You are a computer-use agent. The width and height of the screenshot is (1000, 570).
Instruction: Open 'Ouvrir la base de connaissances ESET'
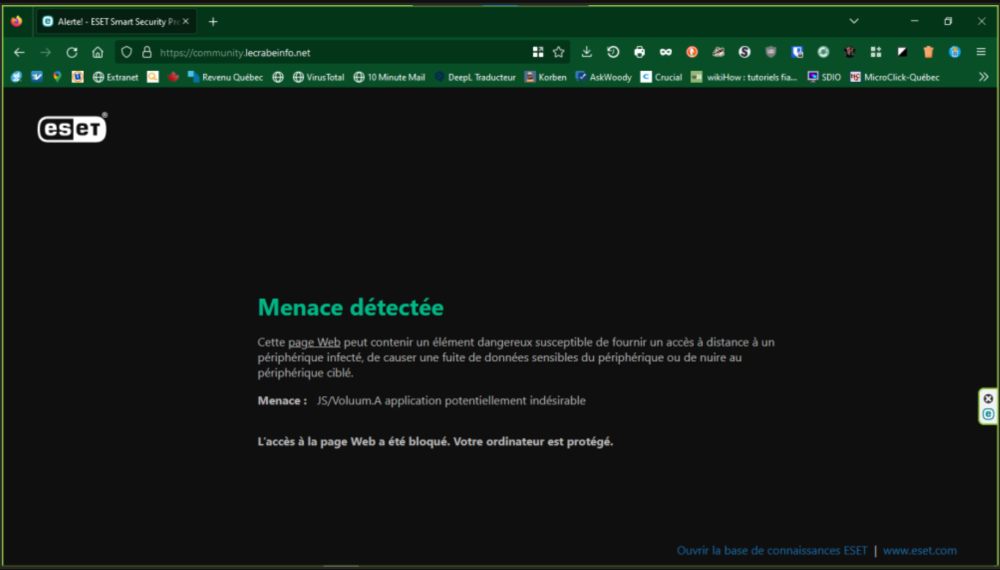(772, 550)
